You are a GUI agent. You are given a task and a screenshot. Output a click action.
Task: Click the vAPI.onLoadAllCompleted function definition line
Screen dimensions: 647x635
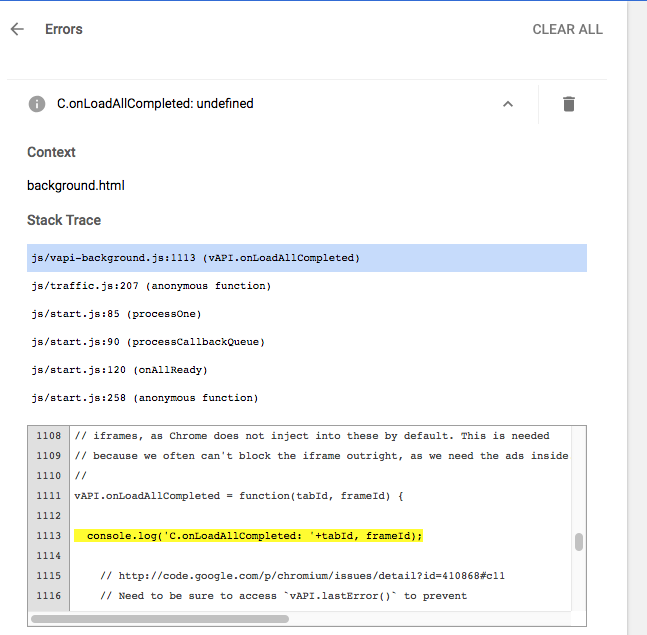click(238, 496)
